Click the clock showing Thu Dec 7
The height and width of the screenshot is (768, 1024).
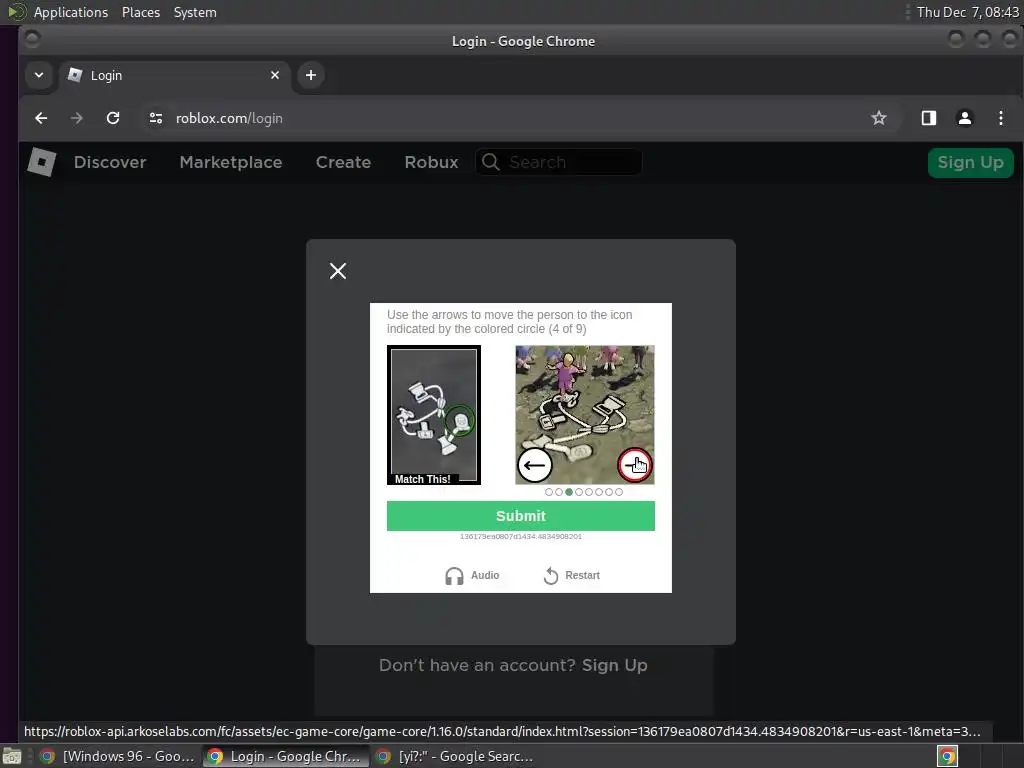click(968, 12)
